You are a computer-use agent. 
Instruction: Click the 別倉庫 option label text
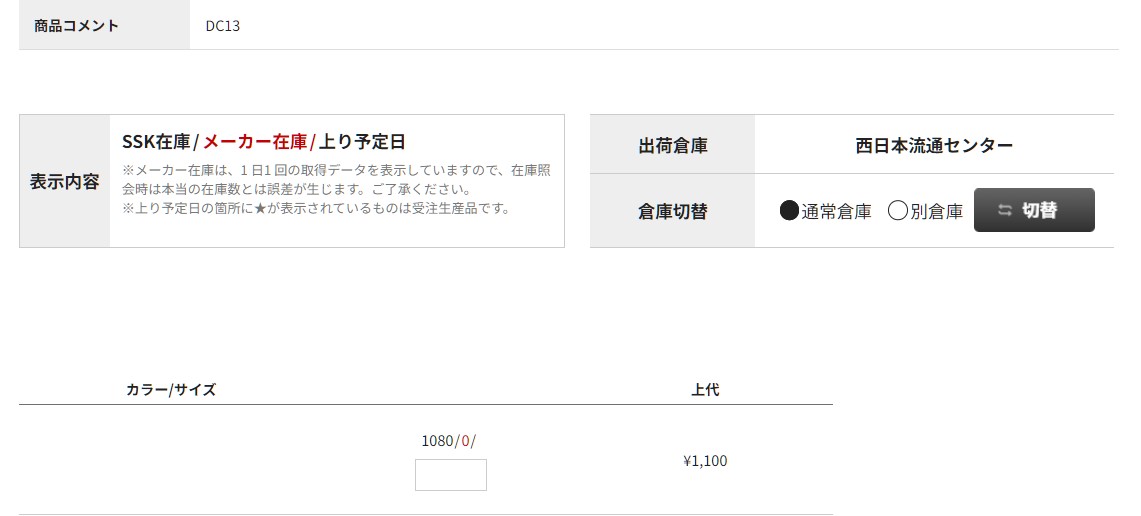[x=937, y=212]
